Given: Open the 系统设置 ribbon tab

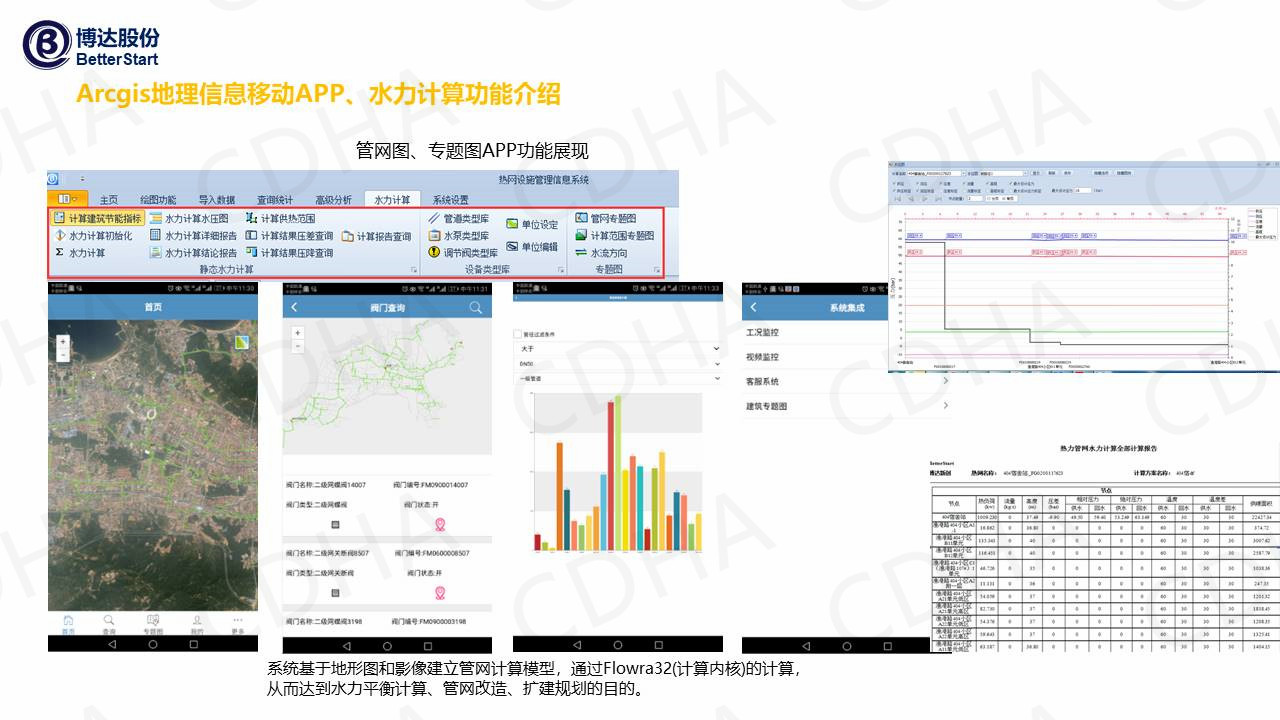Looking at the screenshot, I should tap(450, 200).
